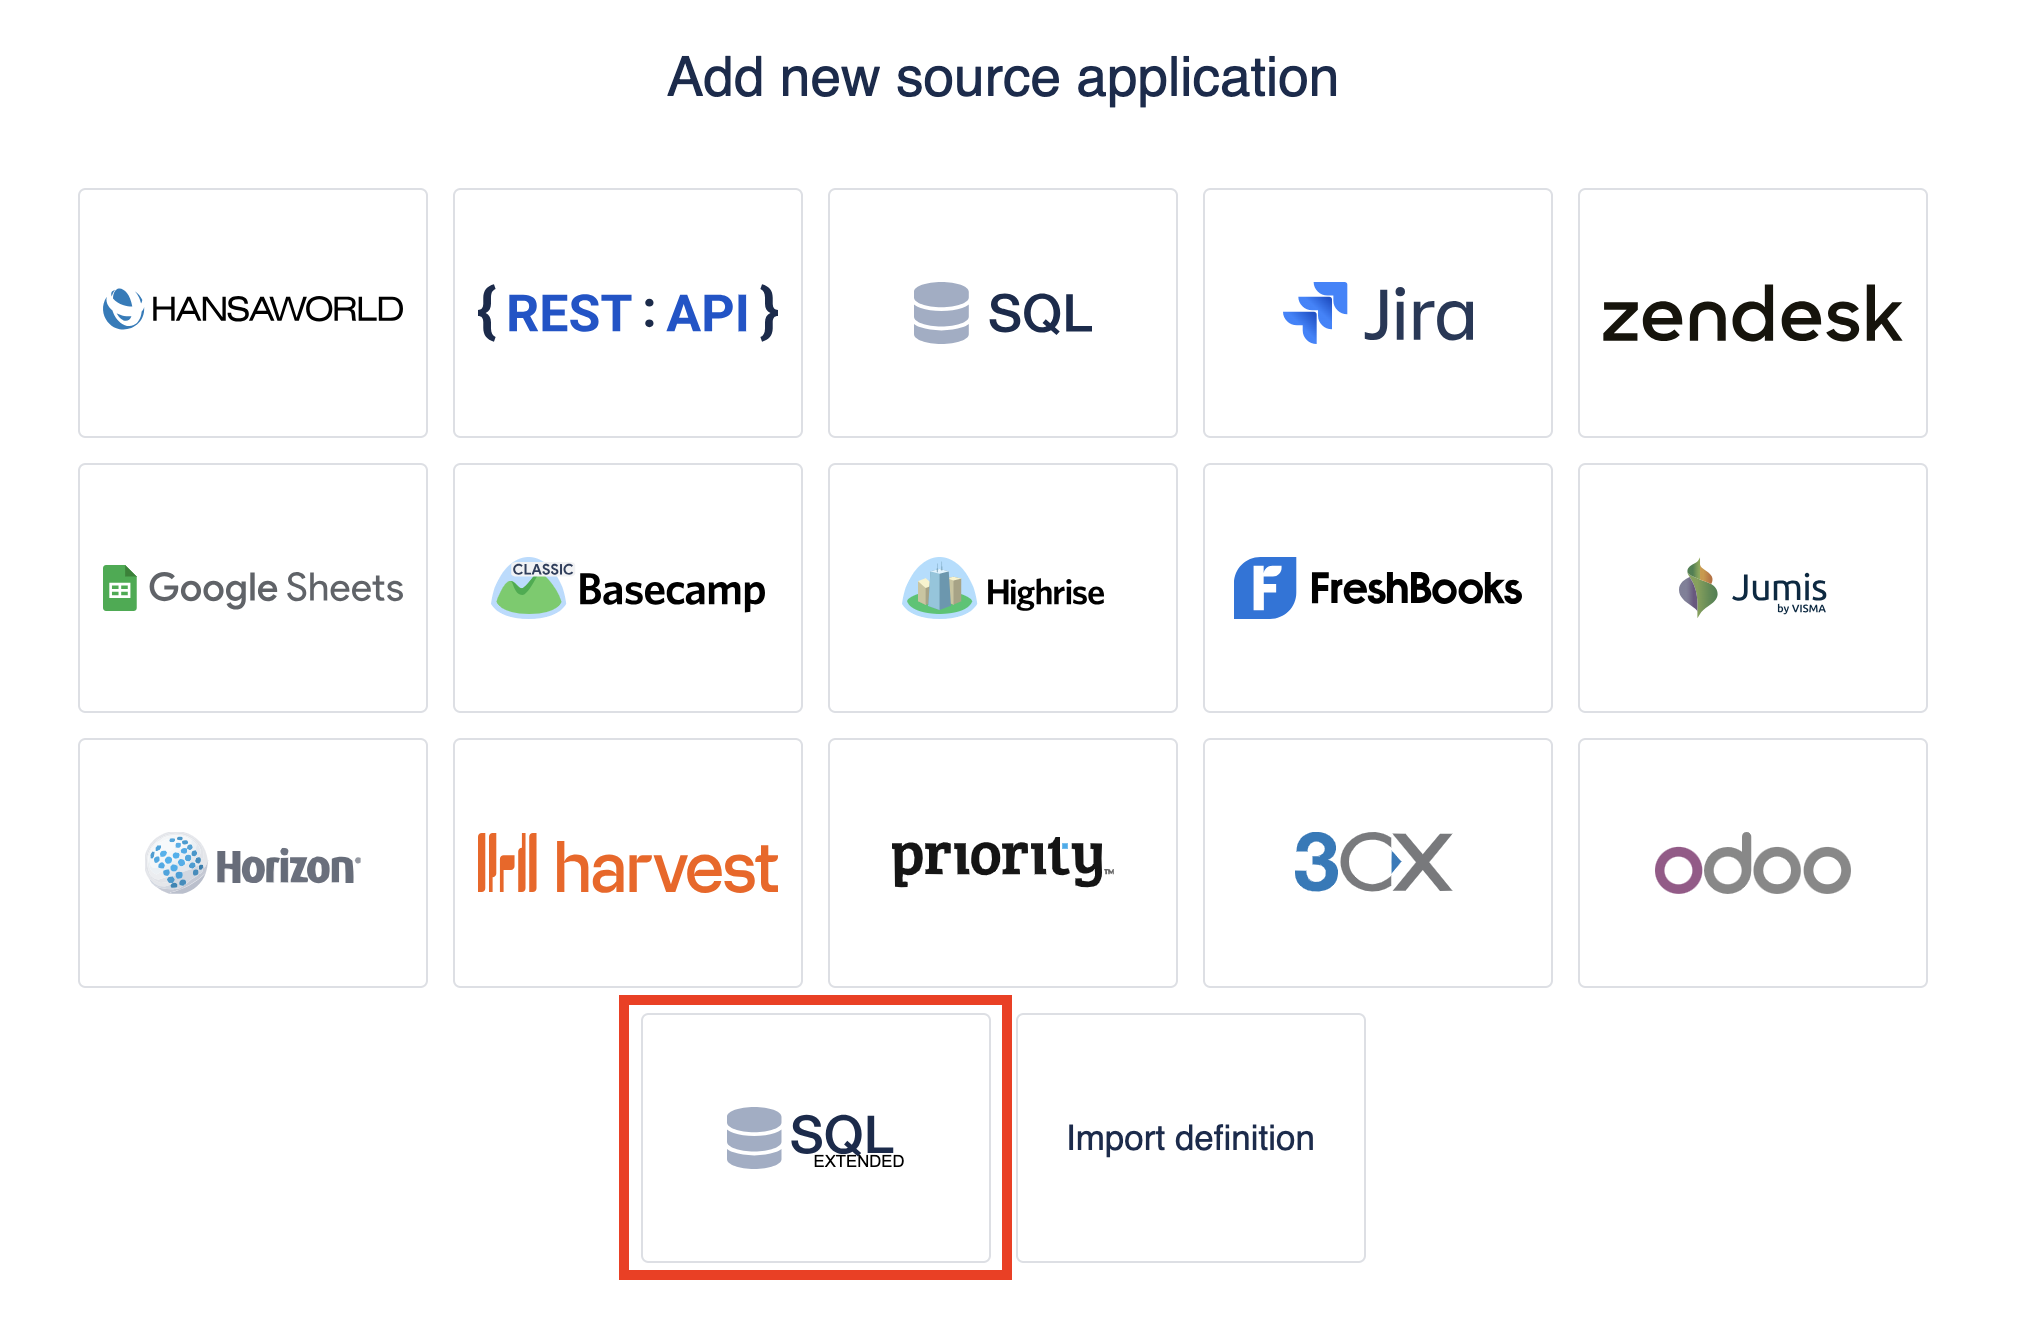The height and width of the screenshot is (1320, 2026).
Task: Select the 3CX source application
Action: (1378, 863)
